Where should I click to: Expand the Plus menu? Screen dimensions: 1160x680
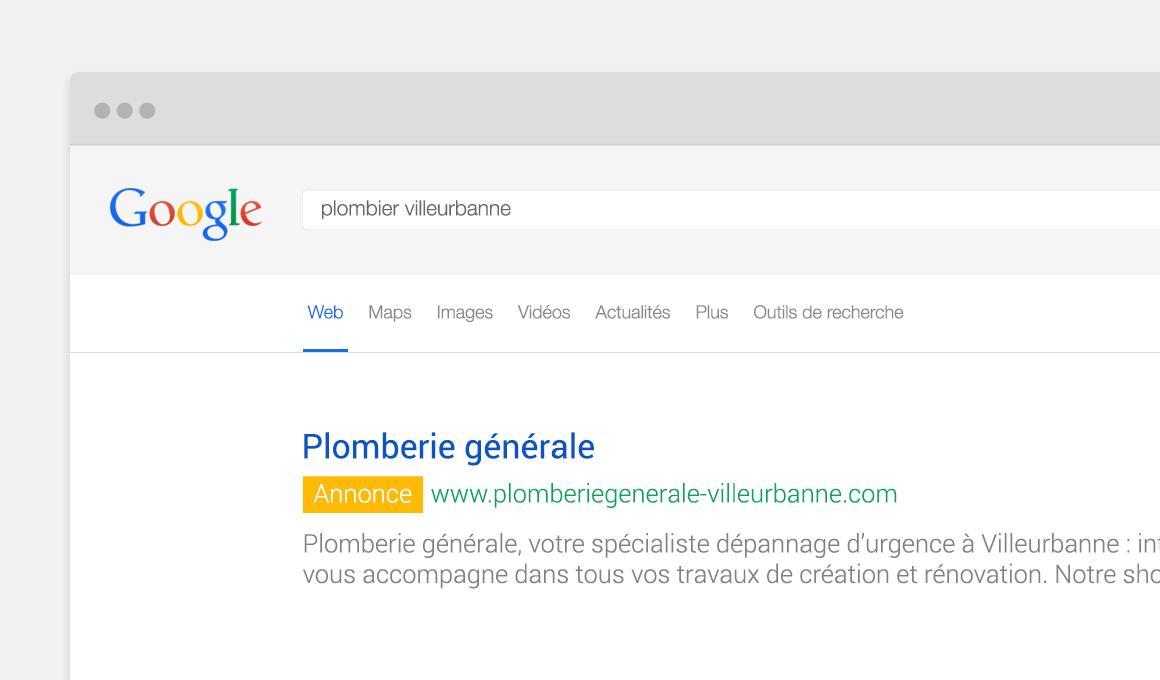point(712,312)
